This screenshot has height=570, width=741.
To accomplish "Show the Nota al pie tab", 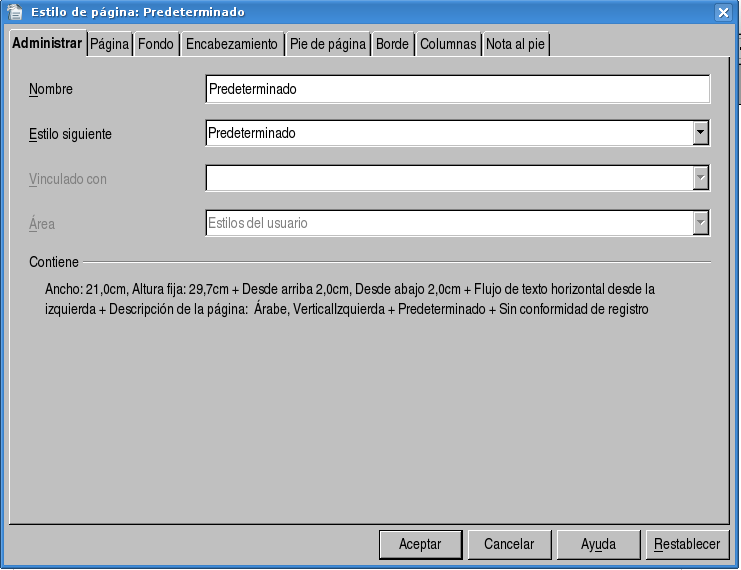I will coord(515,45).
